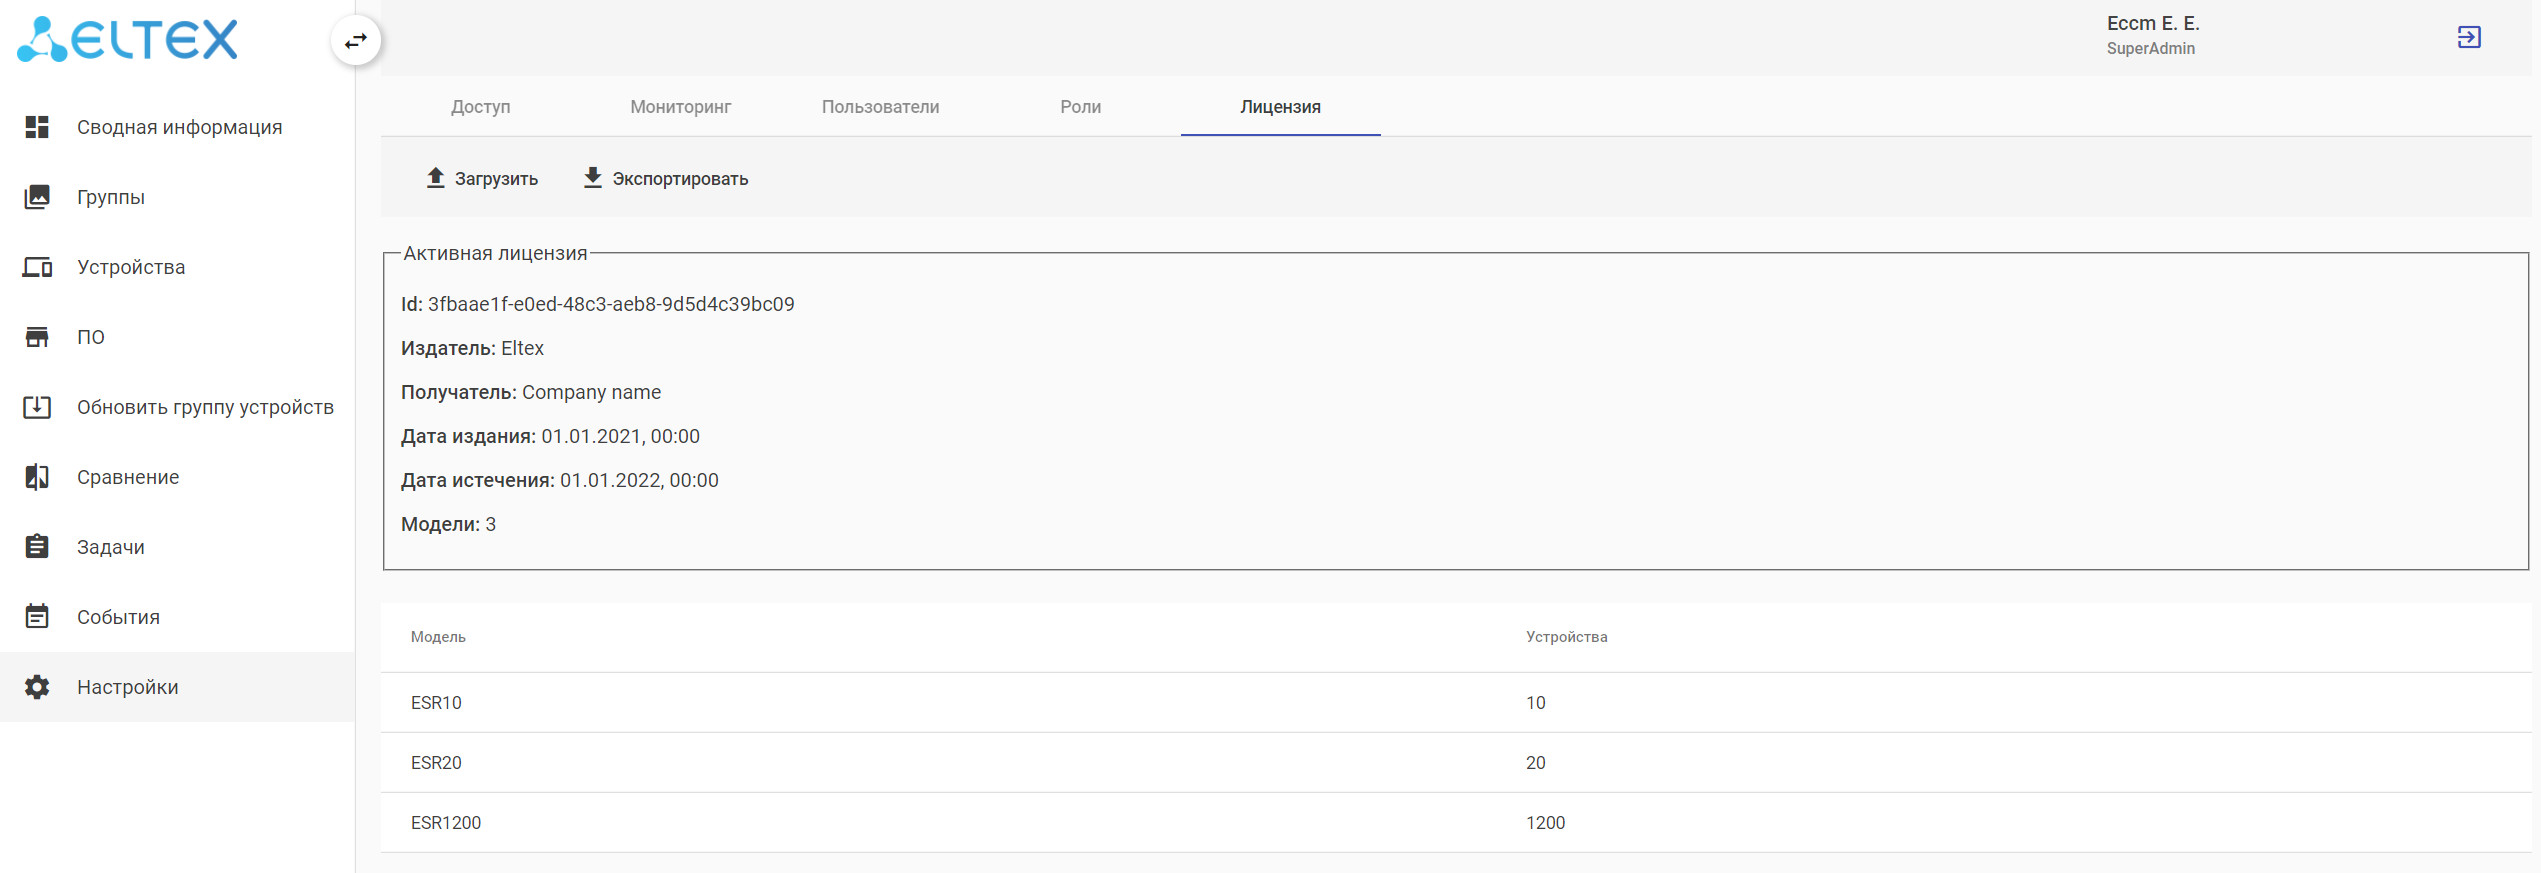Switch to the Доступ tab
The width and height of the screenshot is (2541, 873).
480,107
